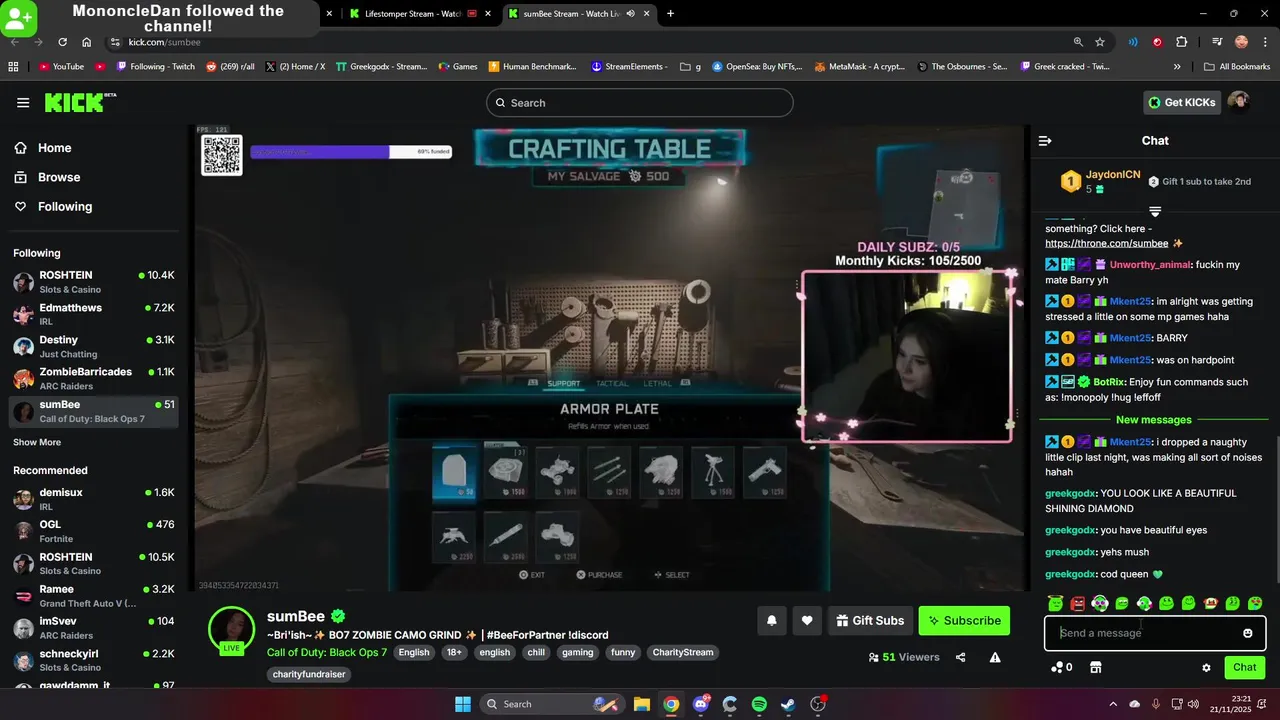Open ZombieBarricades channel in sidebar
This screenshot has height=720, width=1280.
94,378
